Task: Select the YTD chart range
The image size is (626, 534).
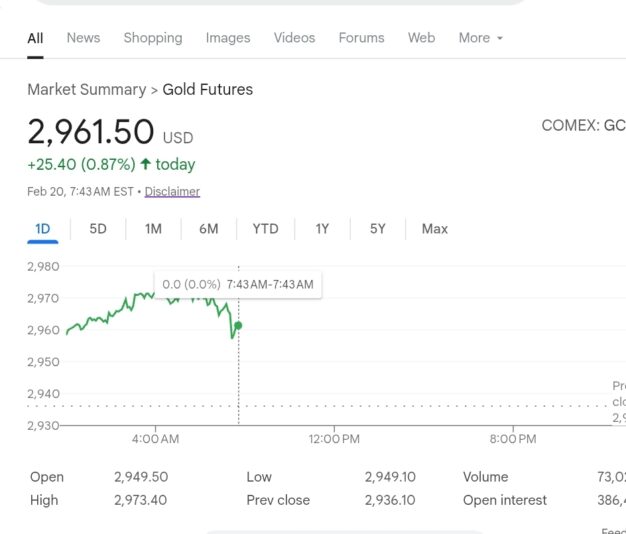Action: click(265, 229)
